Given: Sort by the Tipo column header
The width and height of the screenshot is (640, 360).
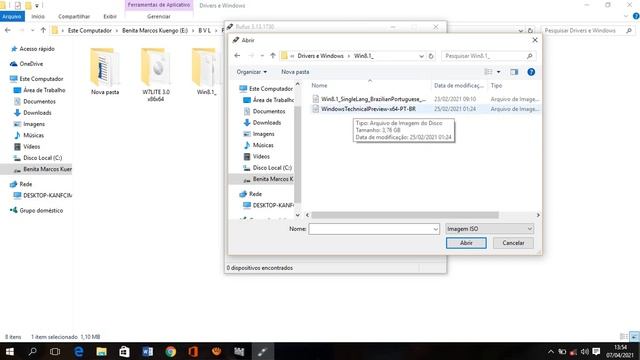Looking at the screenshot, I should coord(496,85).
